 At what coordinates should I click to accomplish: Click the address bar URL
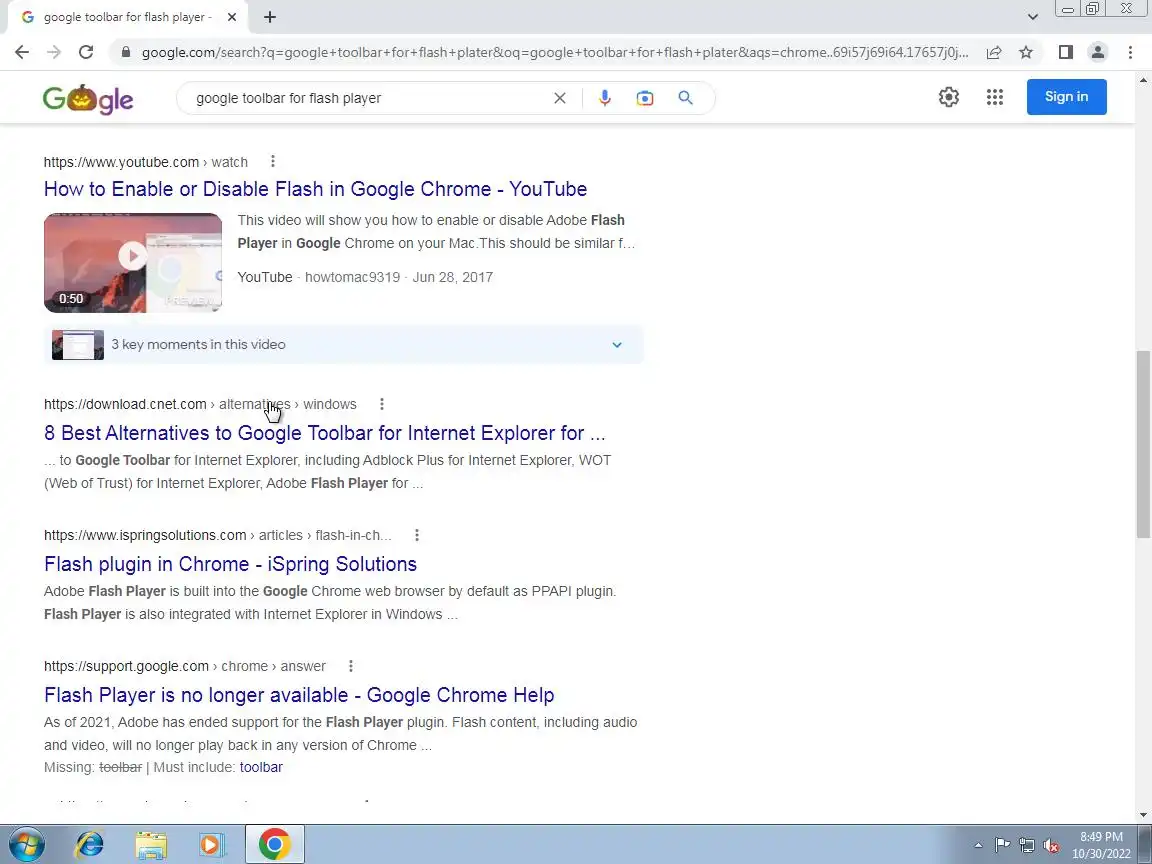pos(555,52)
